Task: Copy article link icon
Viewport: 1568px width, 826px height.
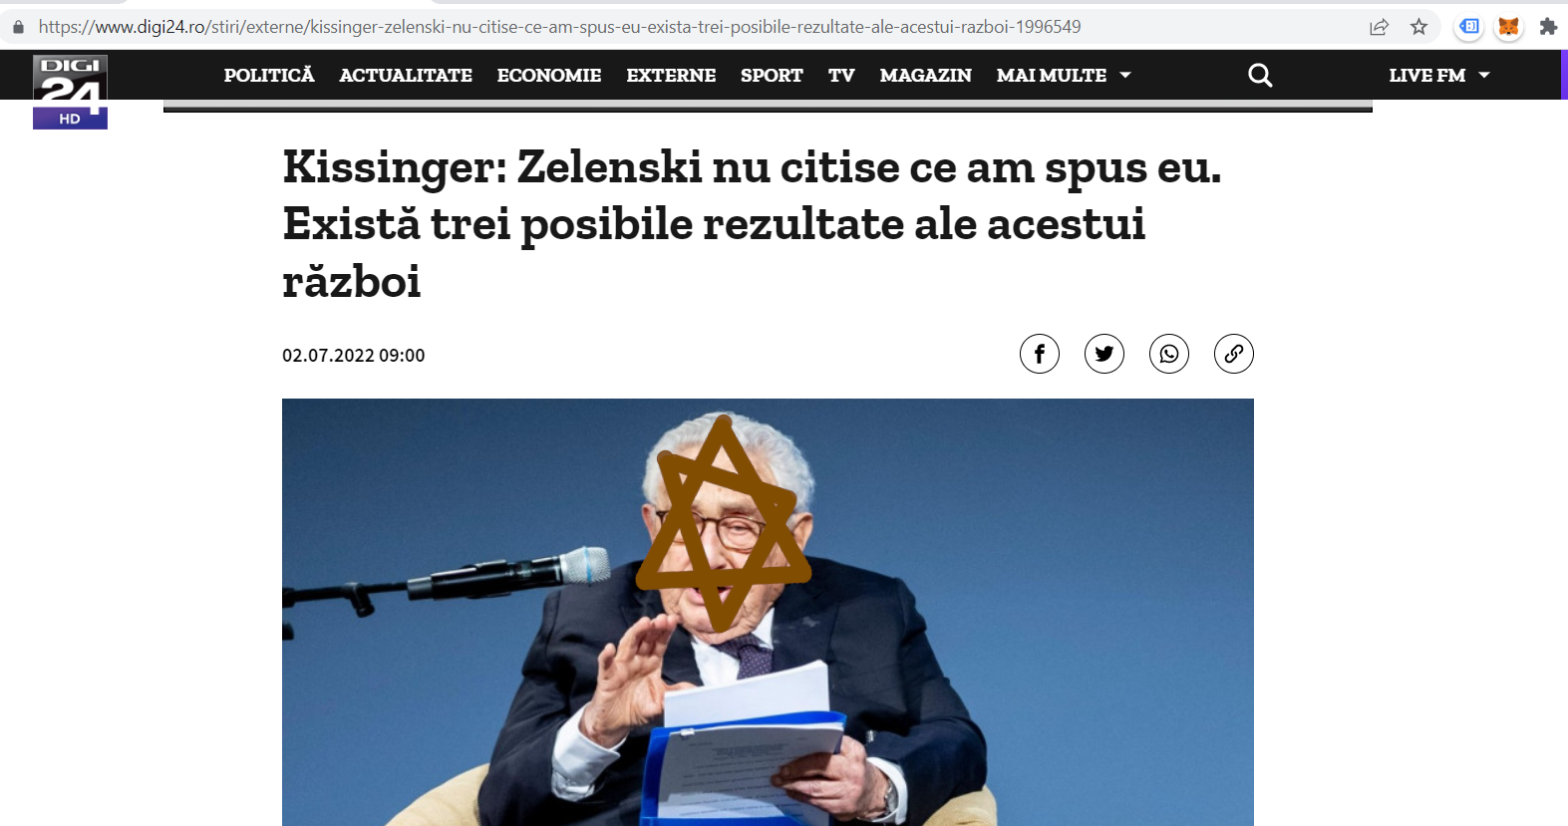Action: point(1233,354)
